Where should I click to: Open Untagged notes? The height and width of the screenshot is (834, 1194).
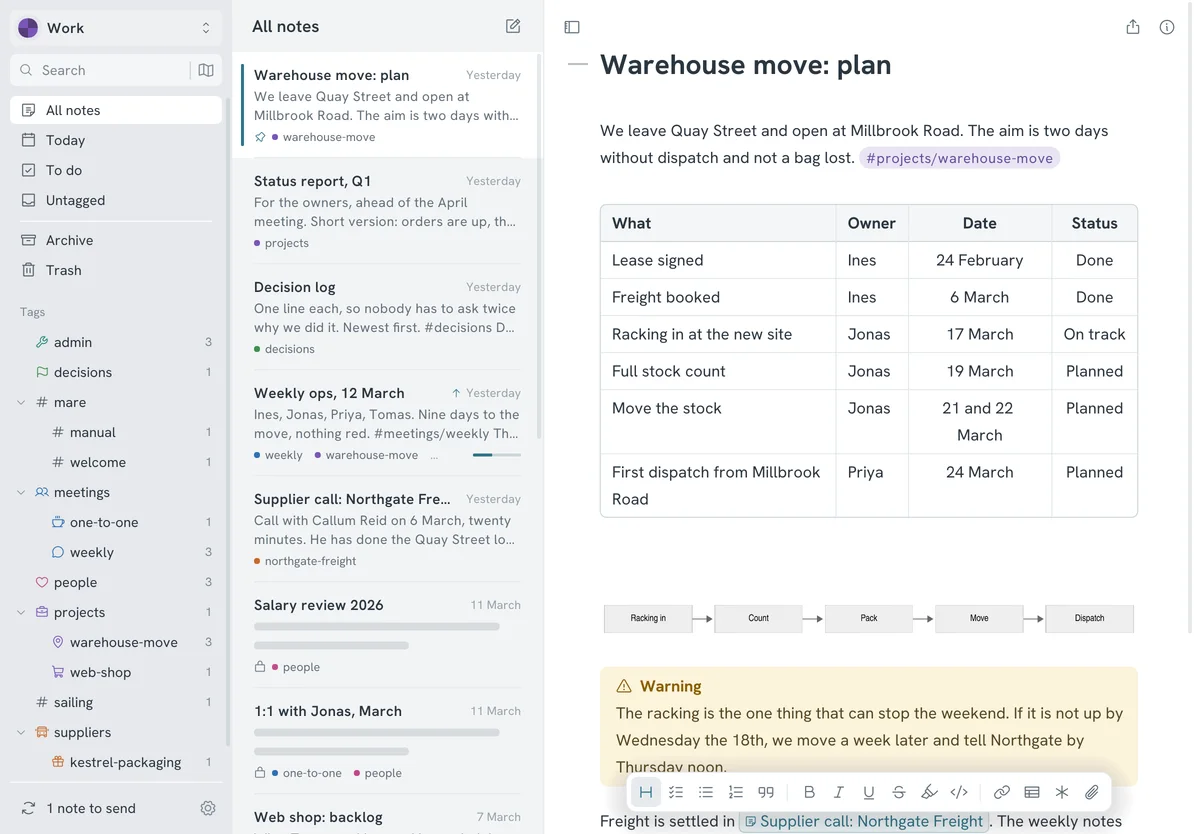[116, 200]
